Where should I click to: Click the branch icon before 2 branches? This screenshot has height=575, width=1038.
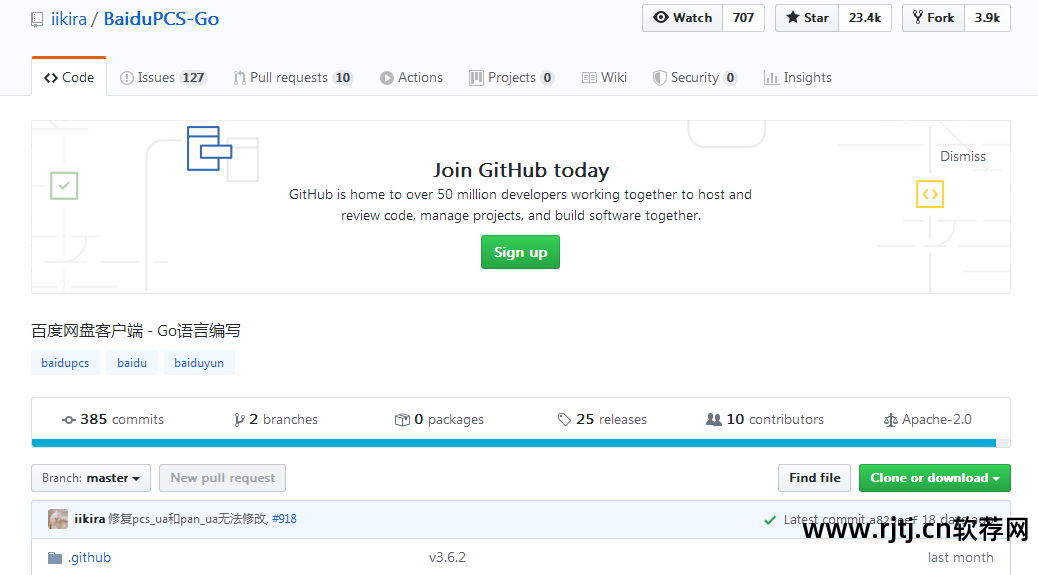239,420
